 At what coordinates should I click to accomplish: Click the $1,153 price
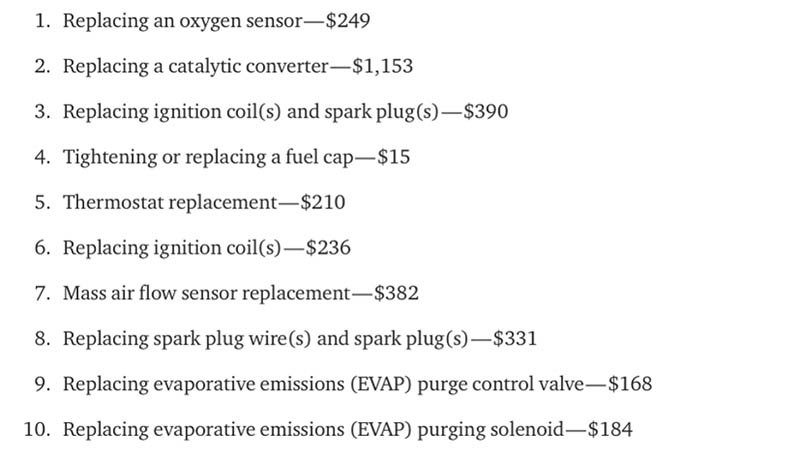pyautogui.click(x=381, y=66)
